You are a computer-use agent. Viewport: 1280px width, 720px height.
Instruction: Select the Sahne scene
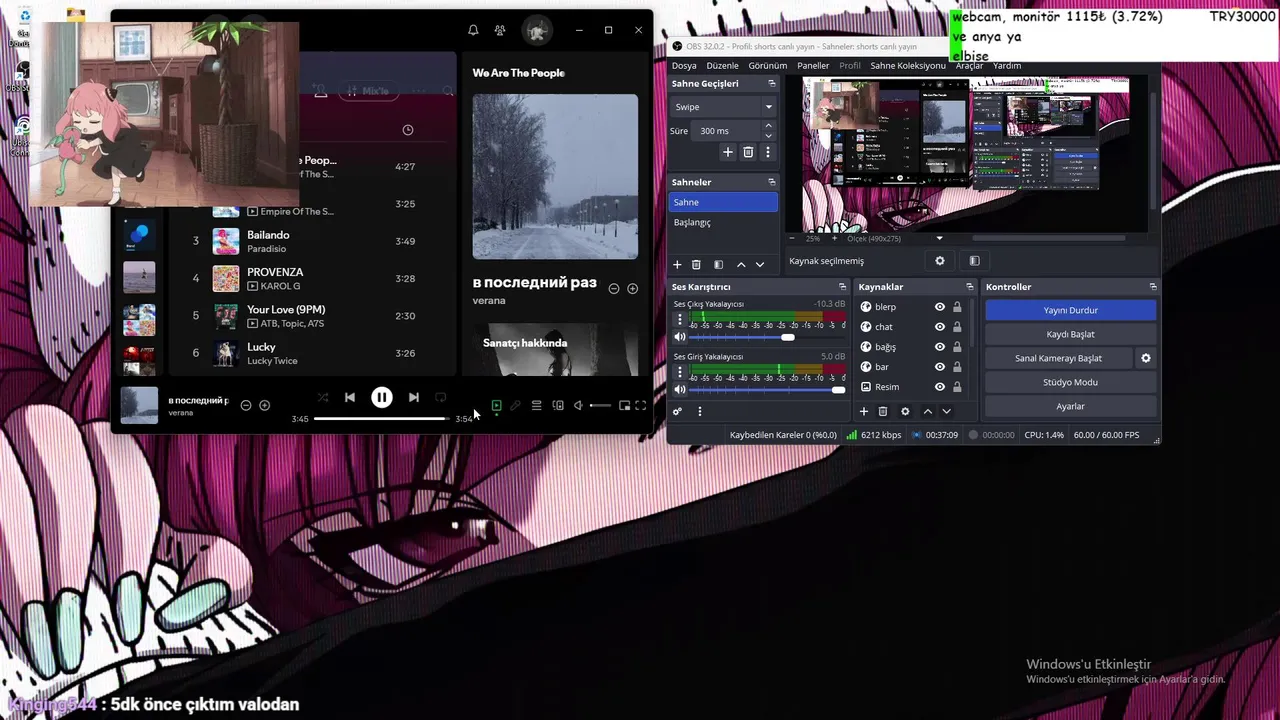point(723,202)
